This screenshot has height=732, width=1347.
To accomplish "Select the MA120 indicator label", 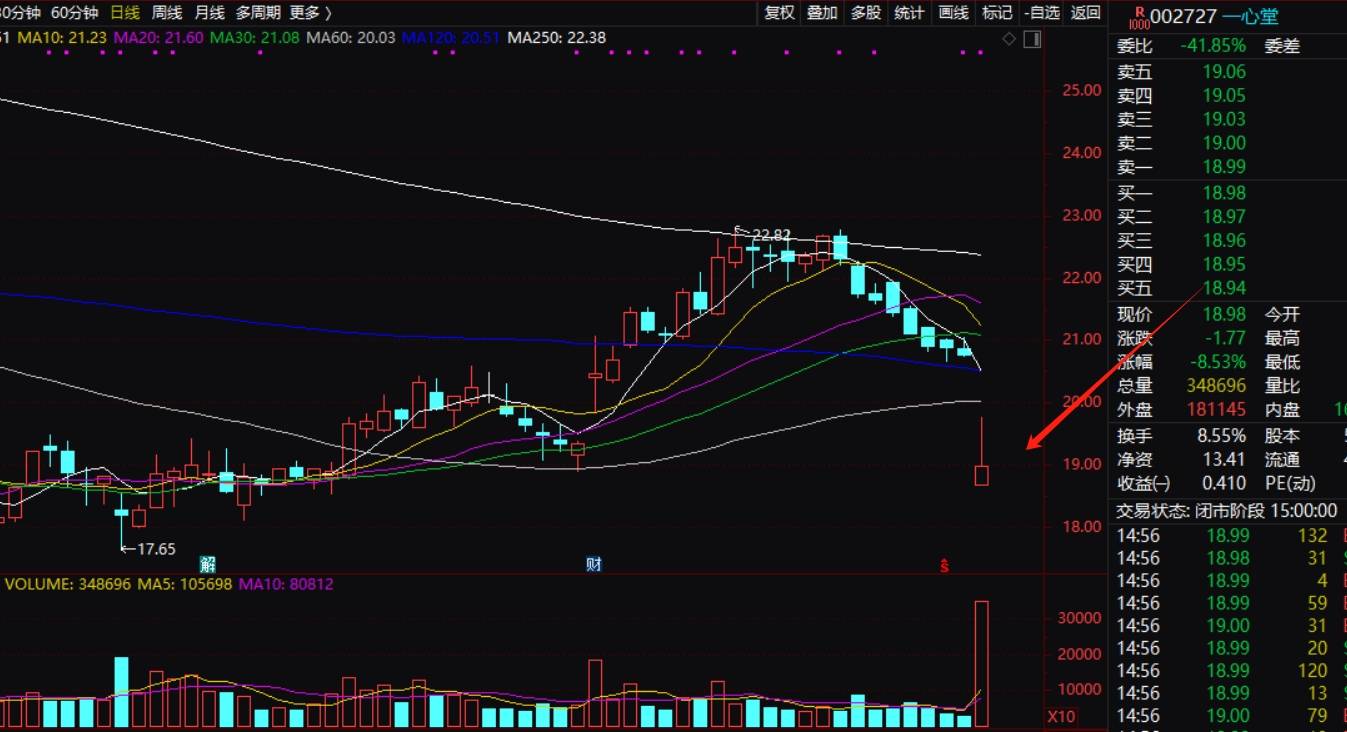I will pyautogui.click(x=450, y=38).
